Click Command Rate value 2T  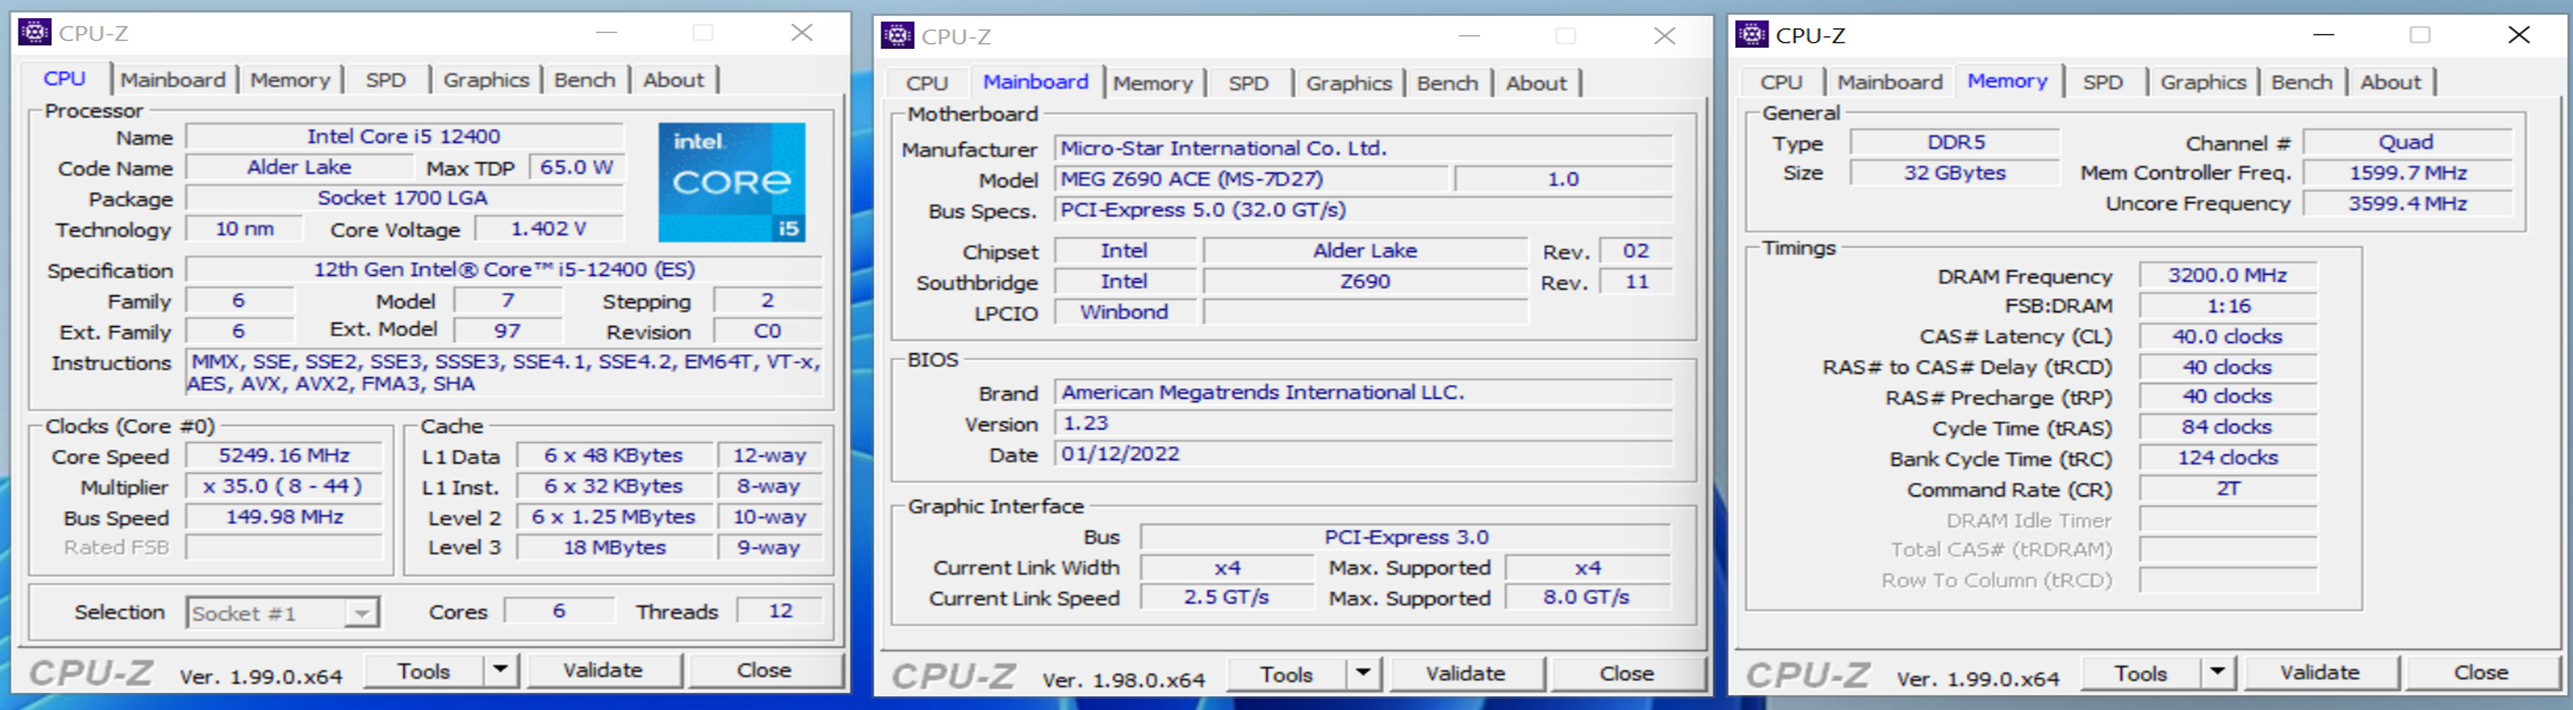[x=2227, y=489]
